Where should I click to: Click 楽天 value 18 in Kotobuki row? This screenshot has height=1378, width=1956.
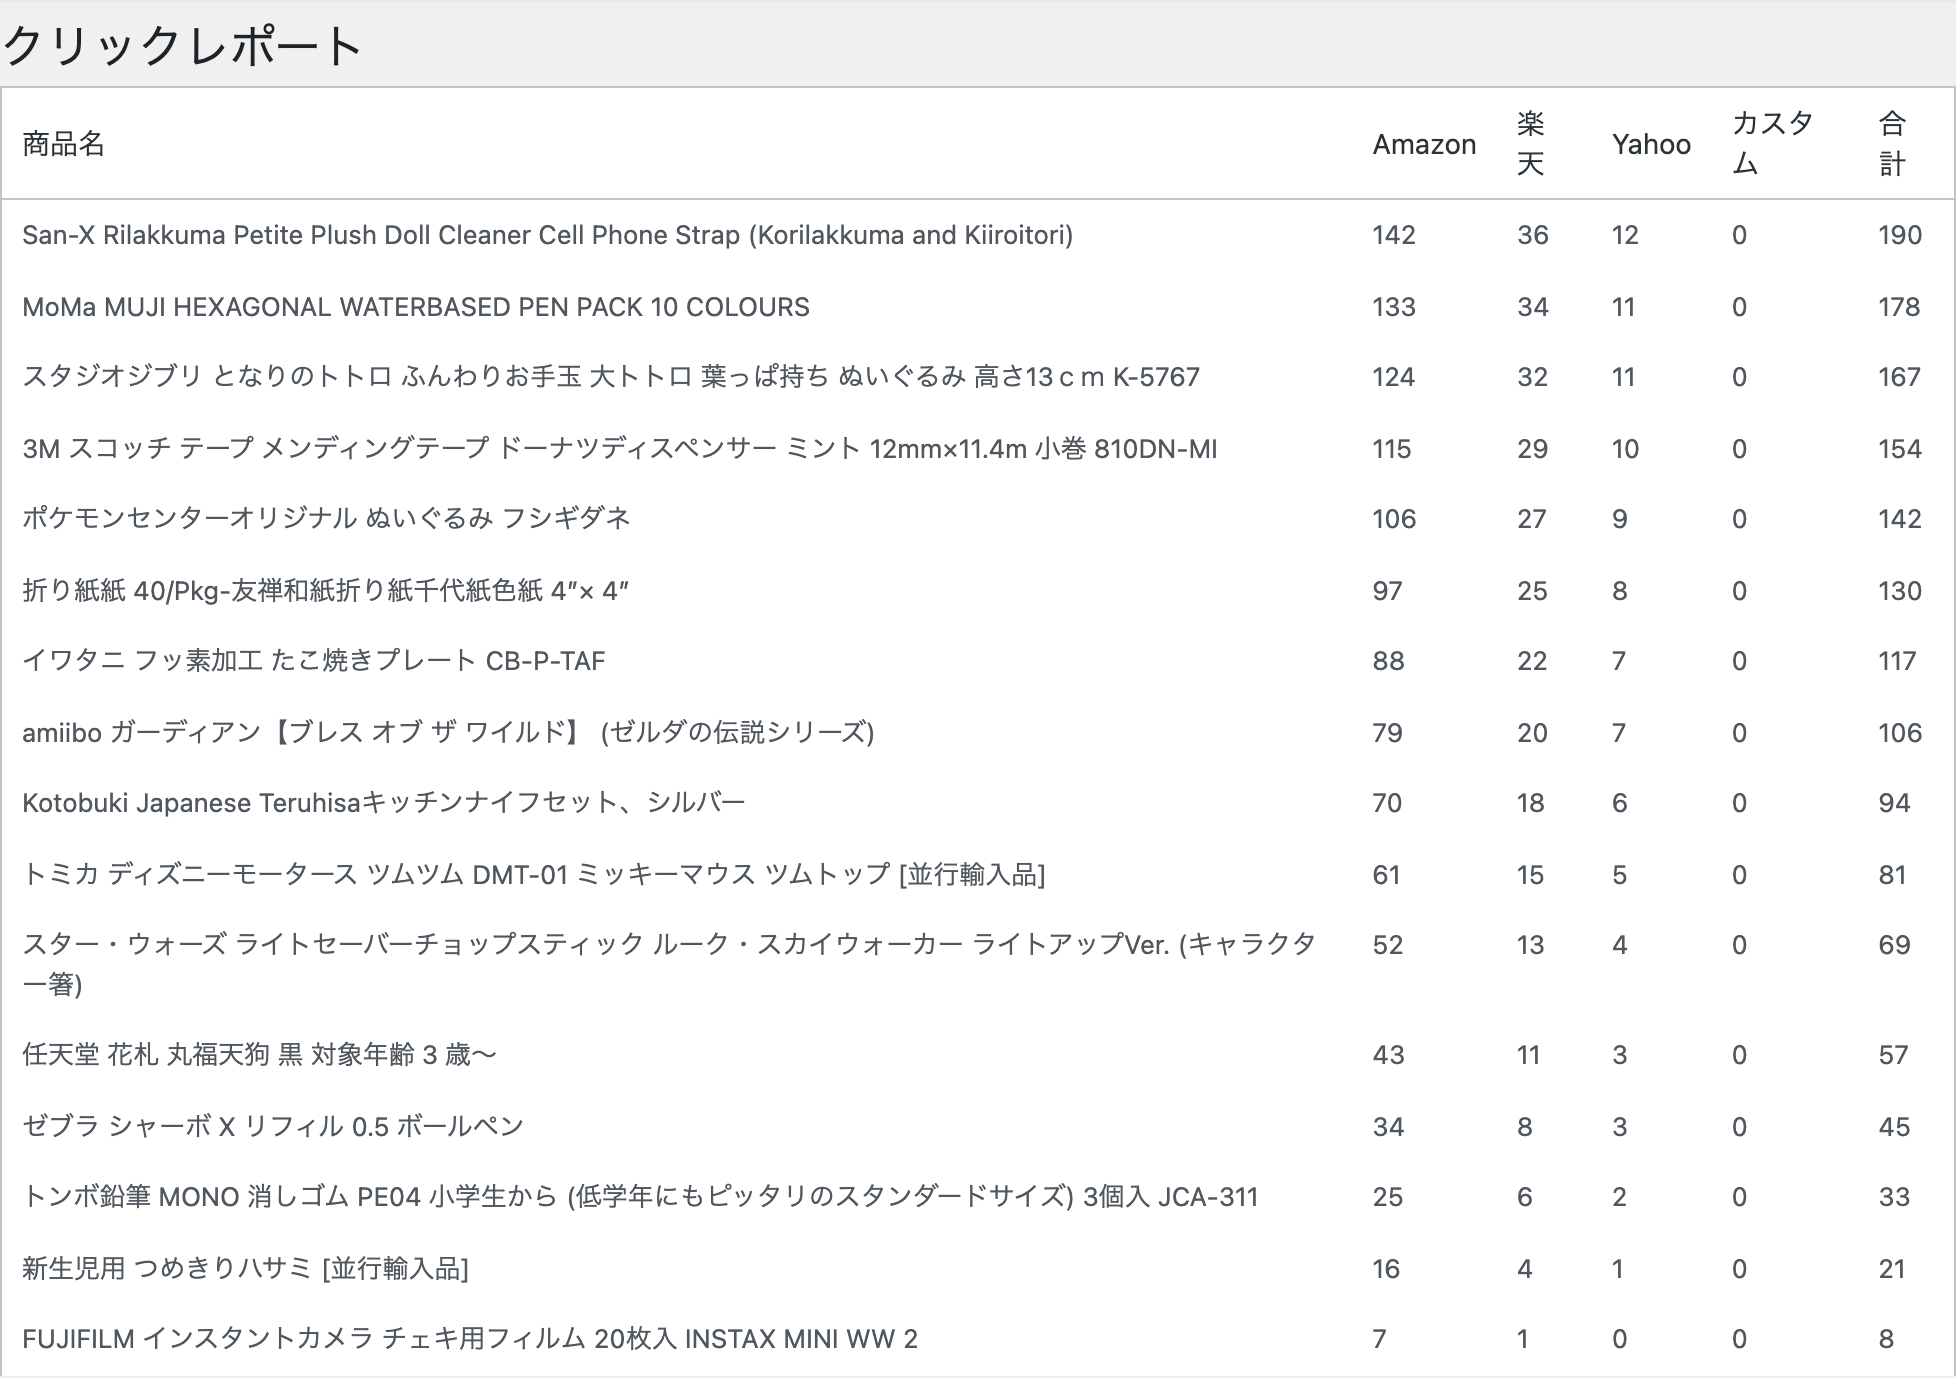coord(1531,803)
